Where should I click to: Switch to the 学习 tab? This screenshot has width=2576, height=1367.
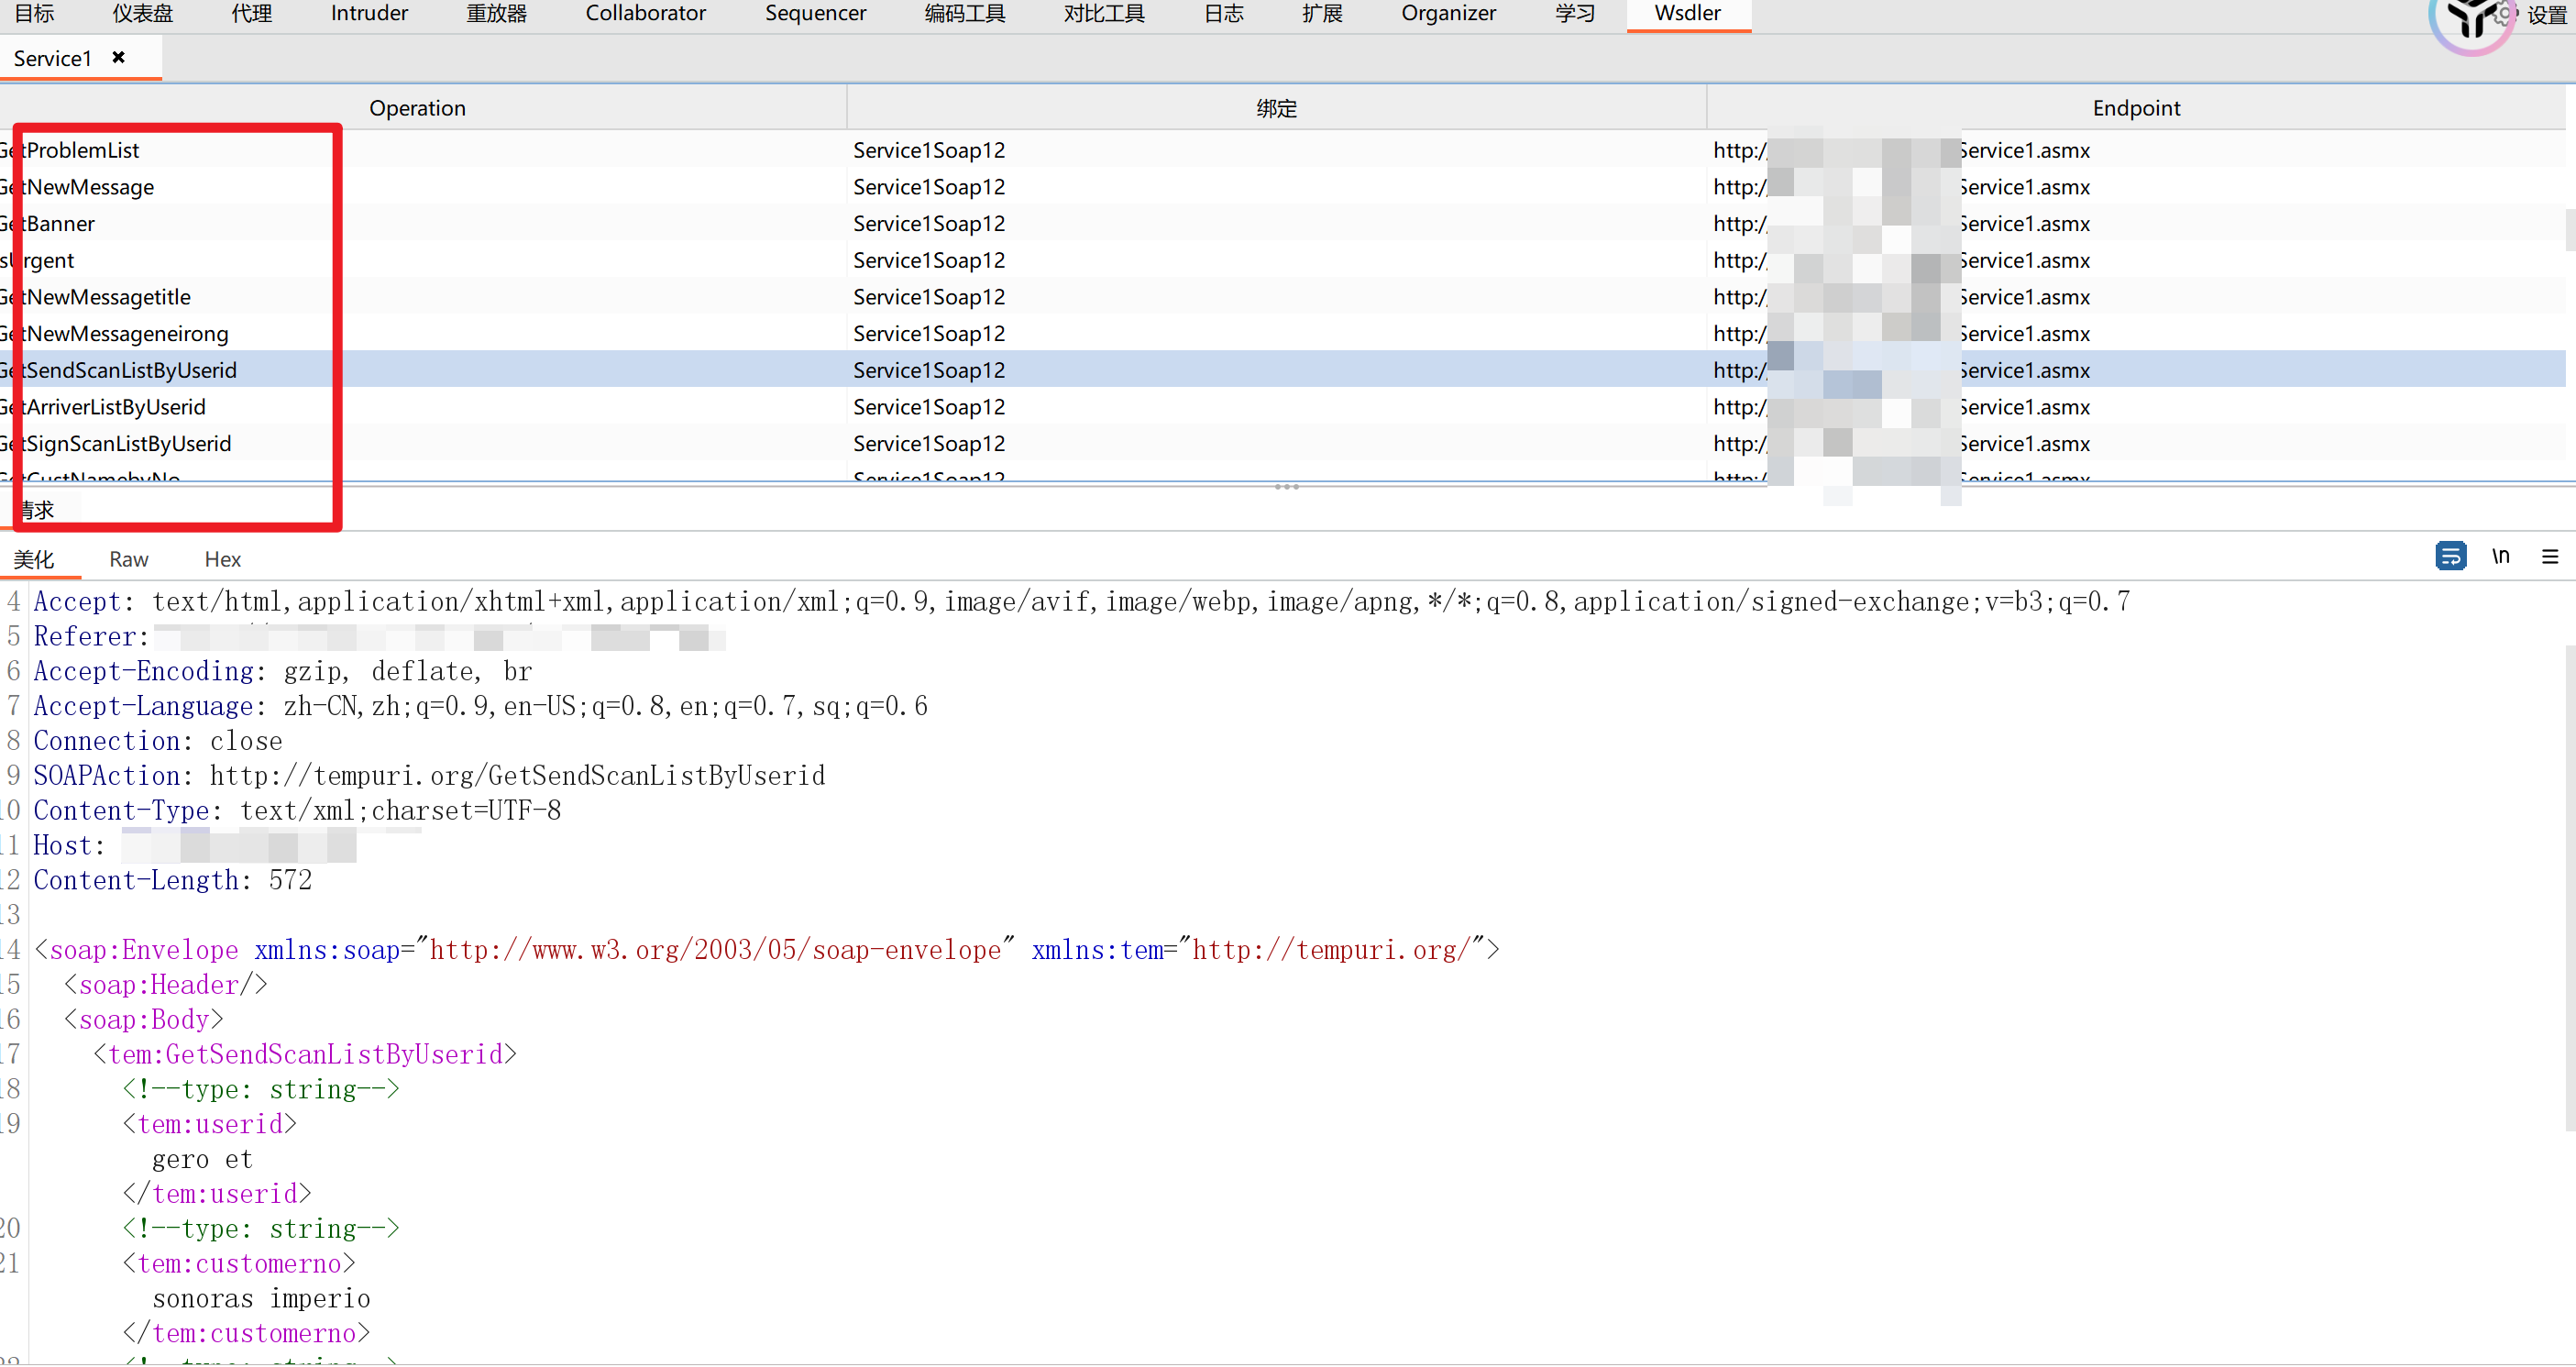[1574, 13]
